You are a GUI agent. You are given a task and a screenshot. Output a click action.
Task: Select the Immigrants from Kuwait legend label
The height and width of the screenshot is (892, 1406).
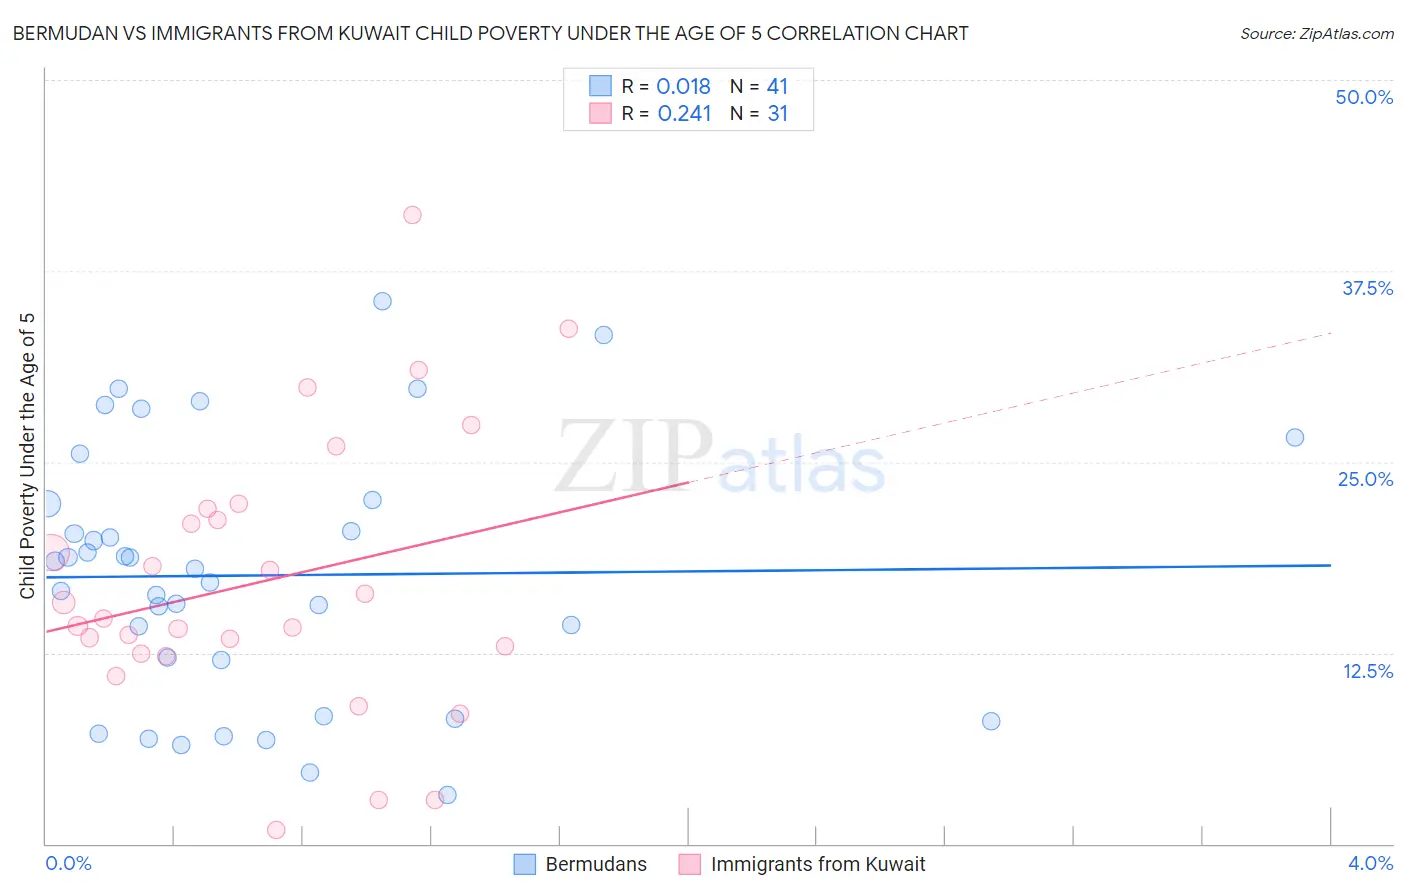click(x=818, y=864)
